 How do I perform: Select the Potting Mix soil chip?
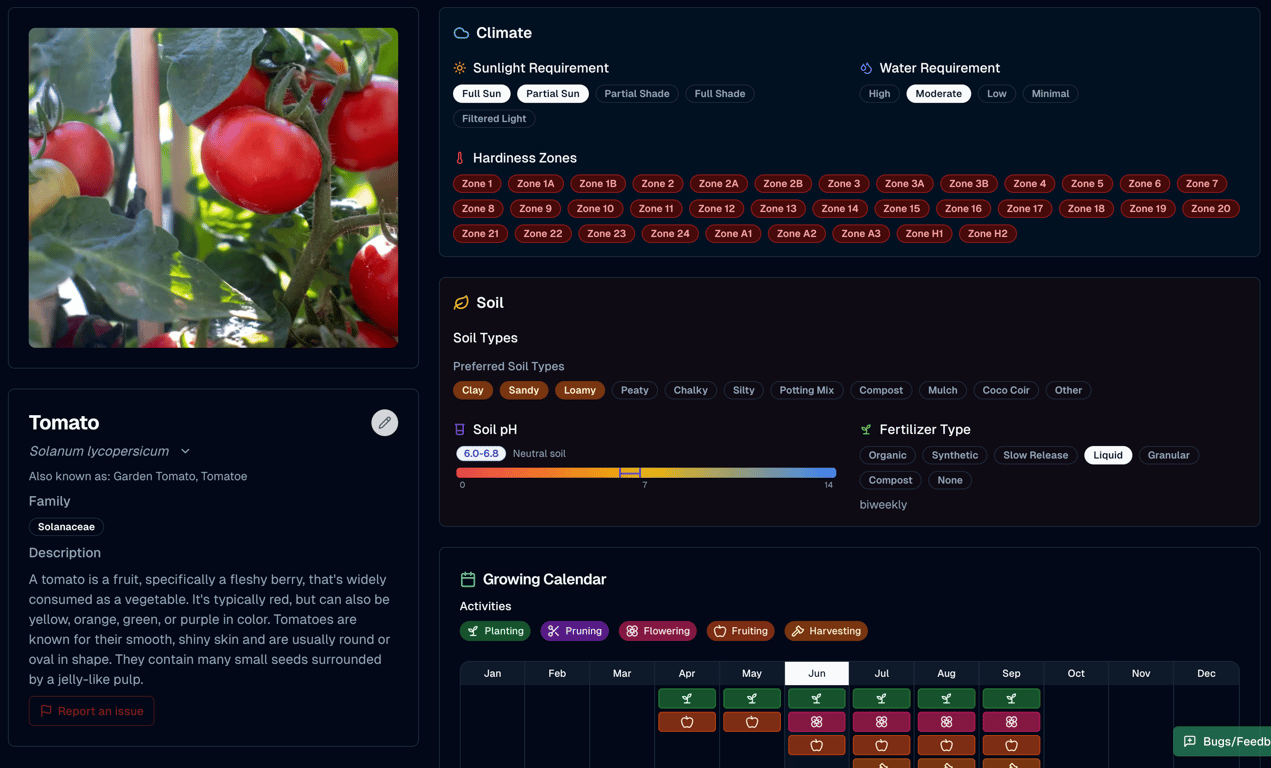tap(807, 390)
